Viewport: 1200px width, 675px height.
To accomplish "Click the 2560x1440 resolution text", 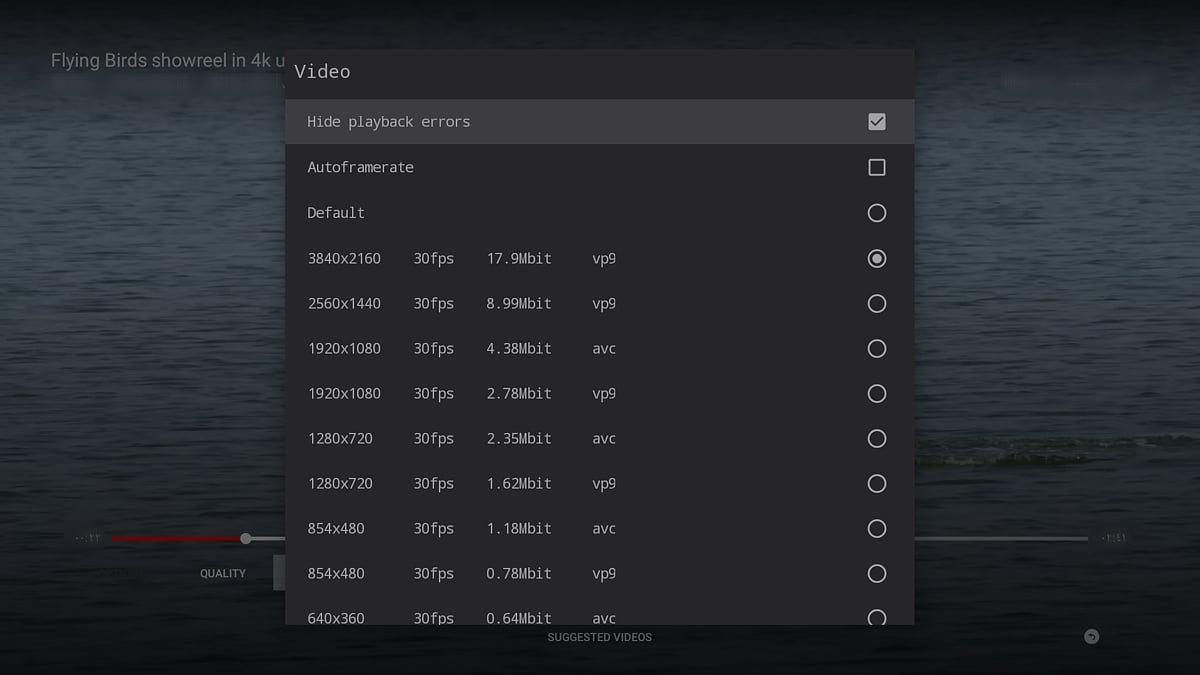I will 344,303.
